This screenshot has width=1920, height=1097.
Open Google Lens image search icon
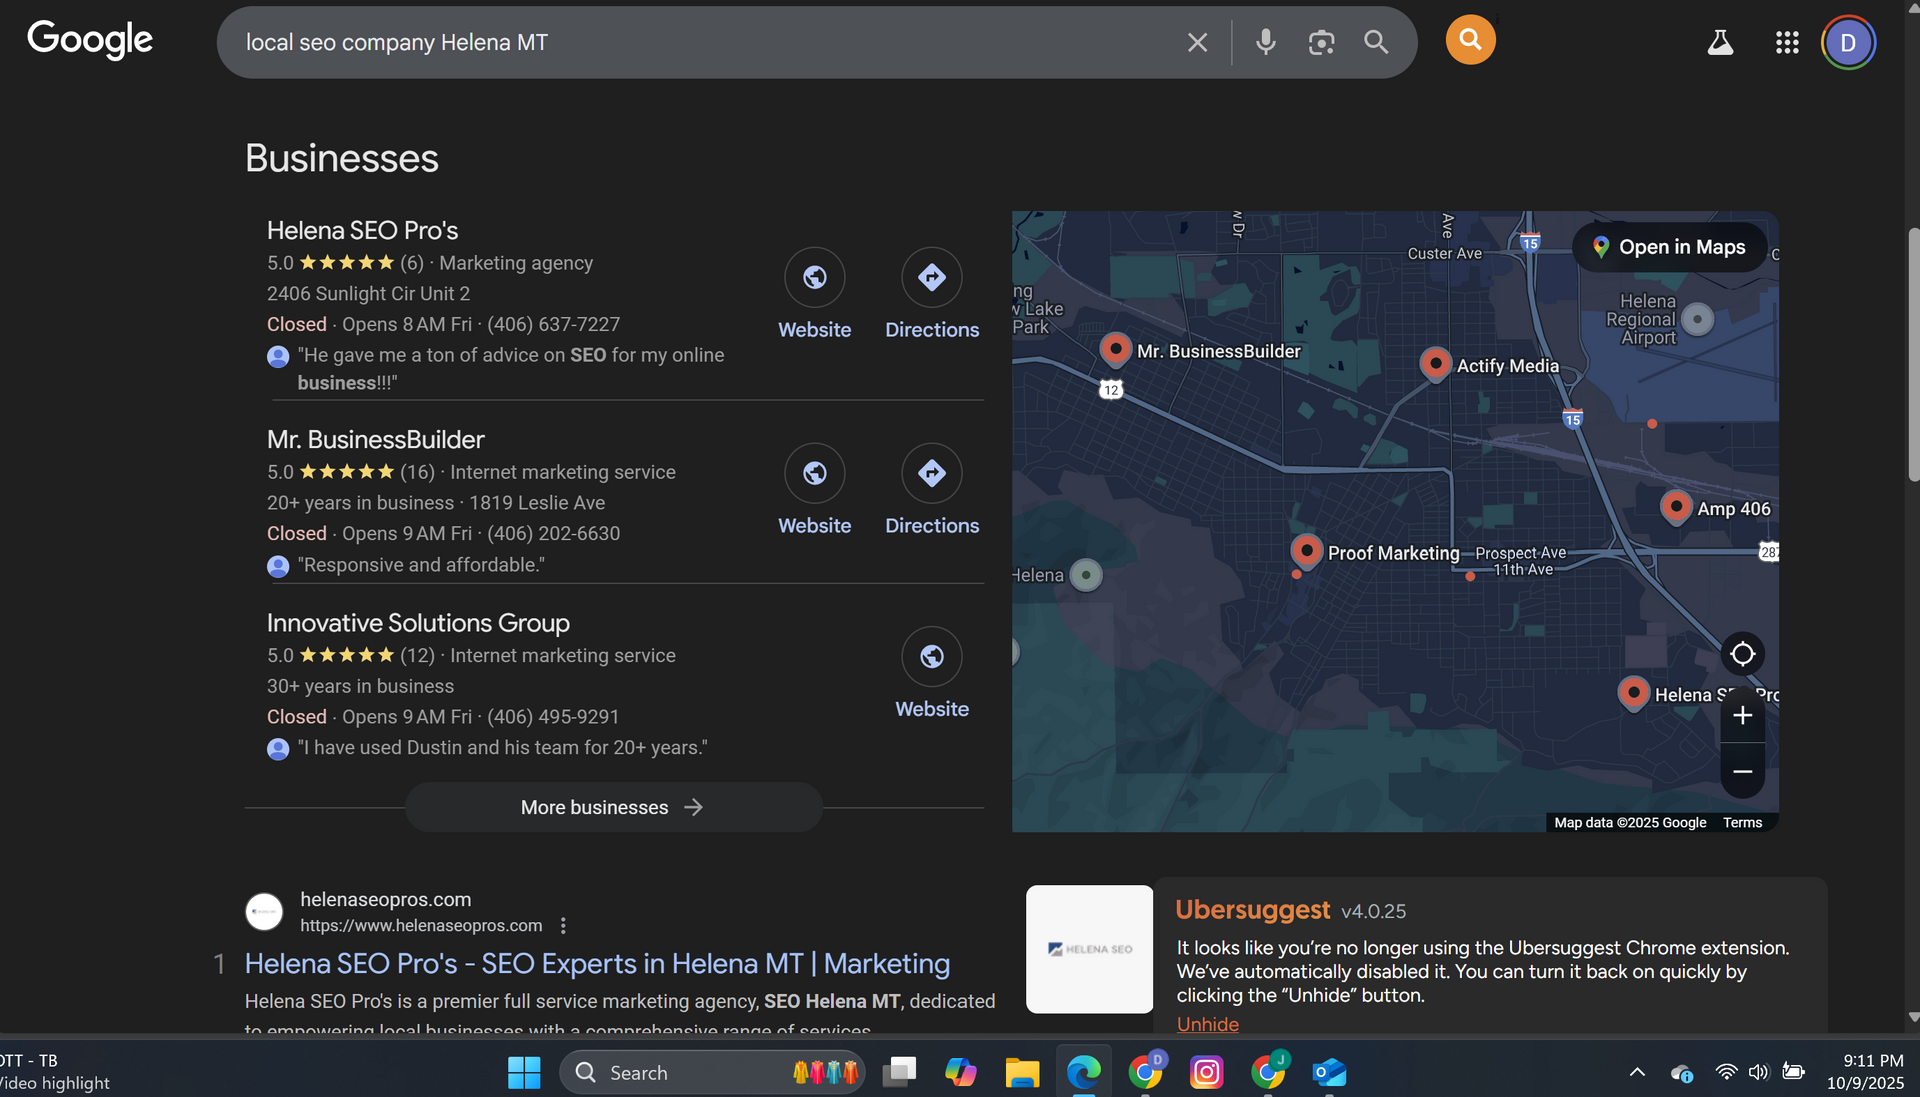click(x=1321, y=42)
